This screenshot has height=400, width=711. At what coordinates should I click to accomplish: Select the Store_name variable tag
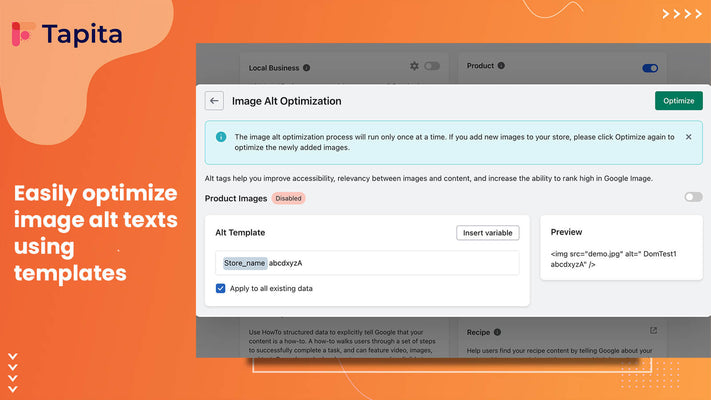[245, 263]
